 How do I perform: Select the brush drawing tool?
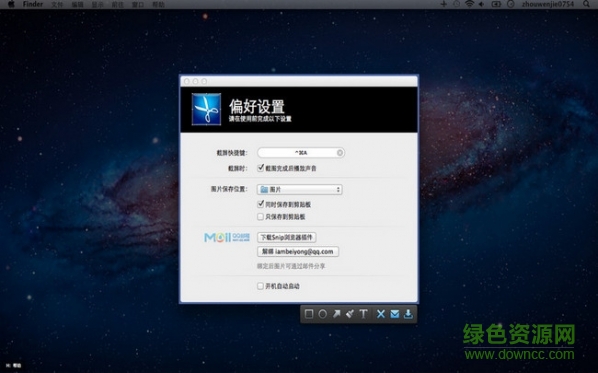click(x=350, y=314)
